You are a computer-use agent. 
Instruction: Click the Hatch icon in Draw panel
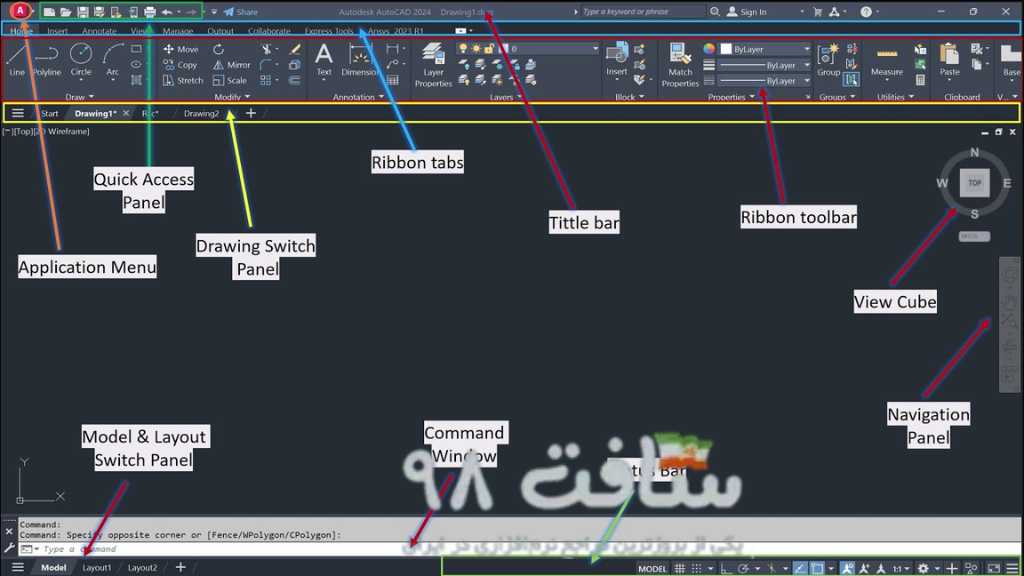(x=136, y=80)
